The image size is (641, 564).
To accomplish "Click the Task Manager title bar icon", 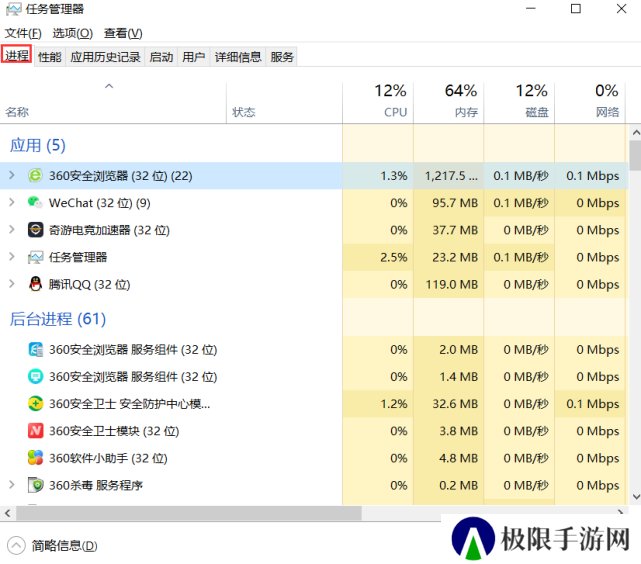I will pos(13,9).
